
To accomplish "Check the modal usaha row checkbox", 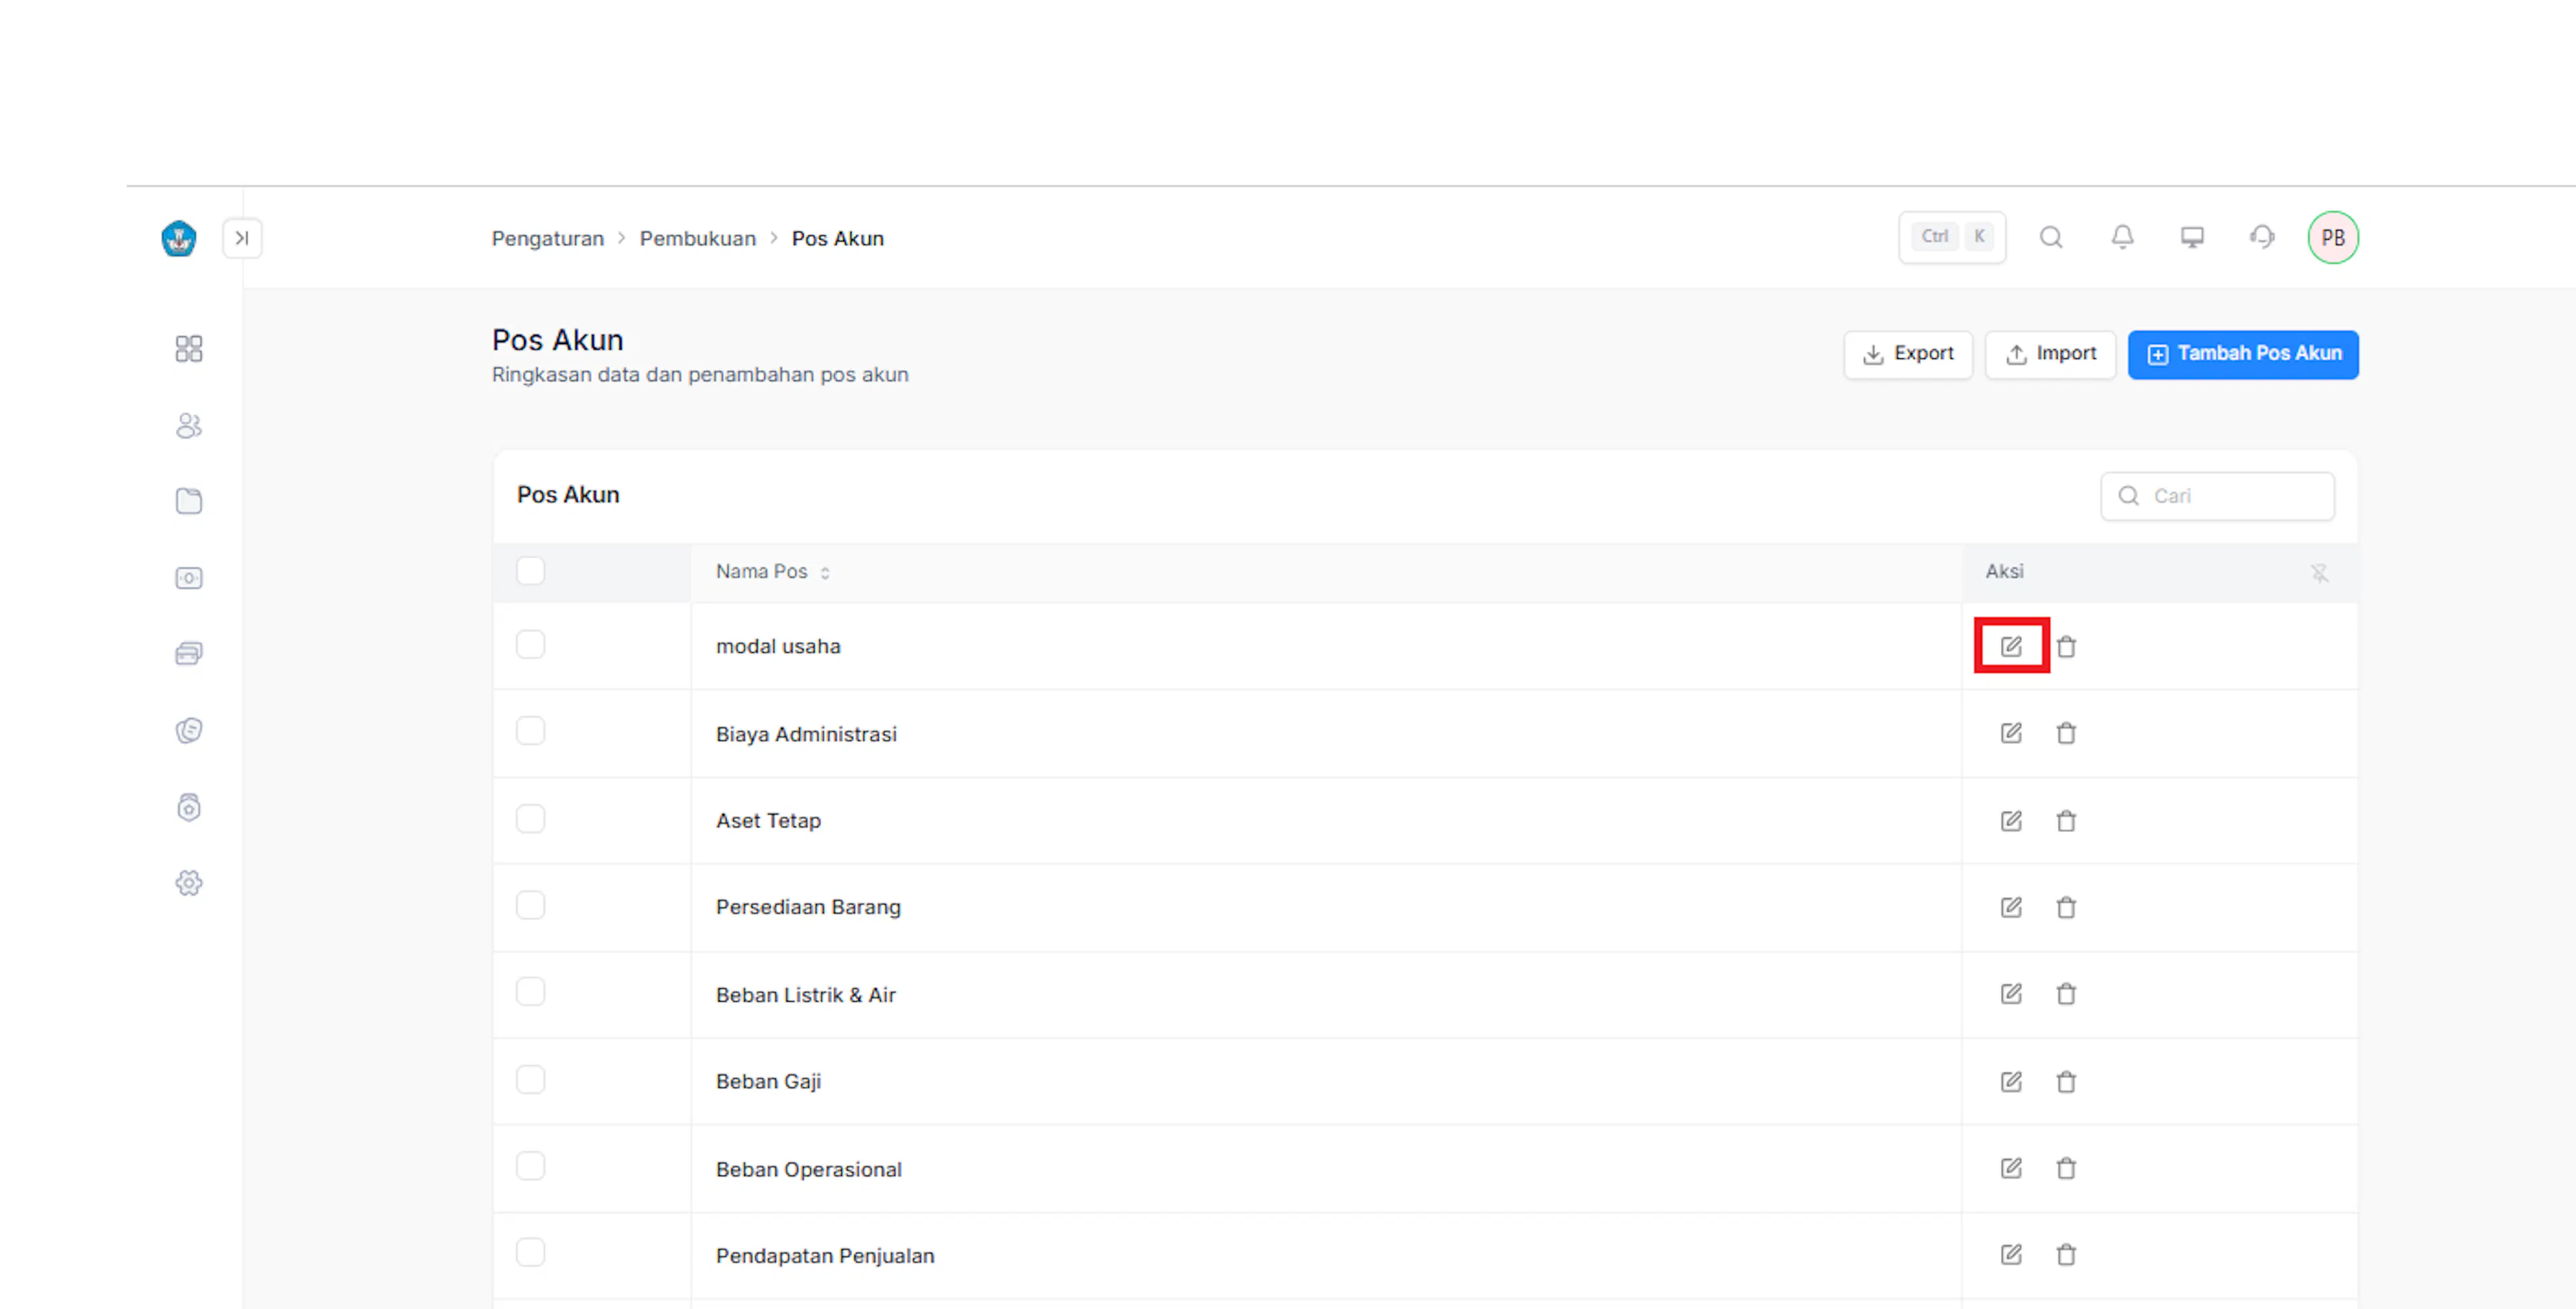I will click(530, 645).
